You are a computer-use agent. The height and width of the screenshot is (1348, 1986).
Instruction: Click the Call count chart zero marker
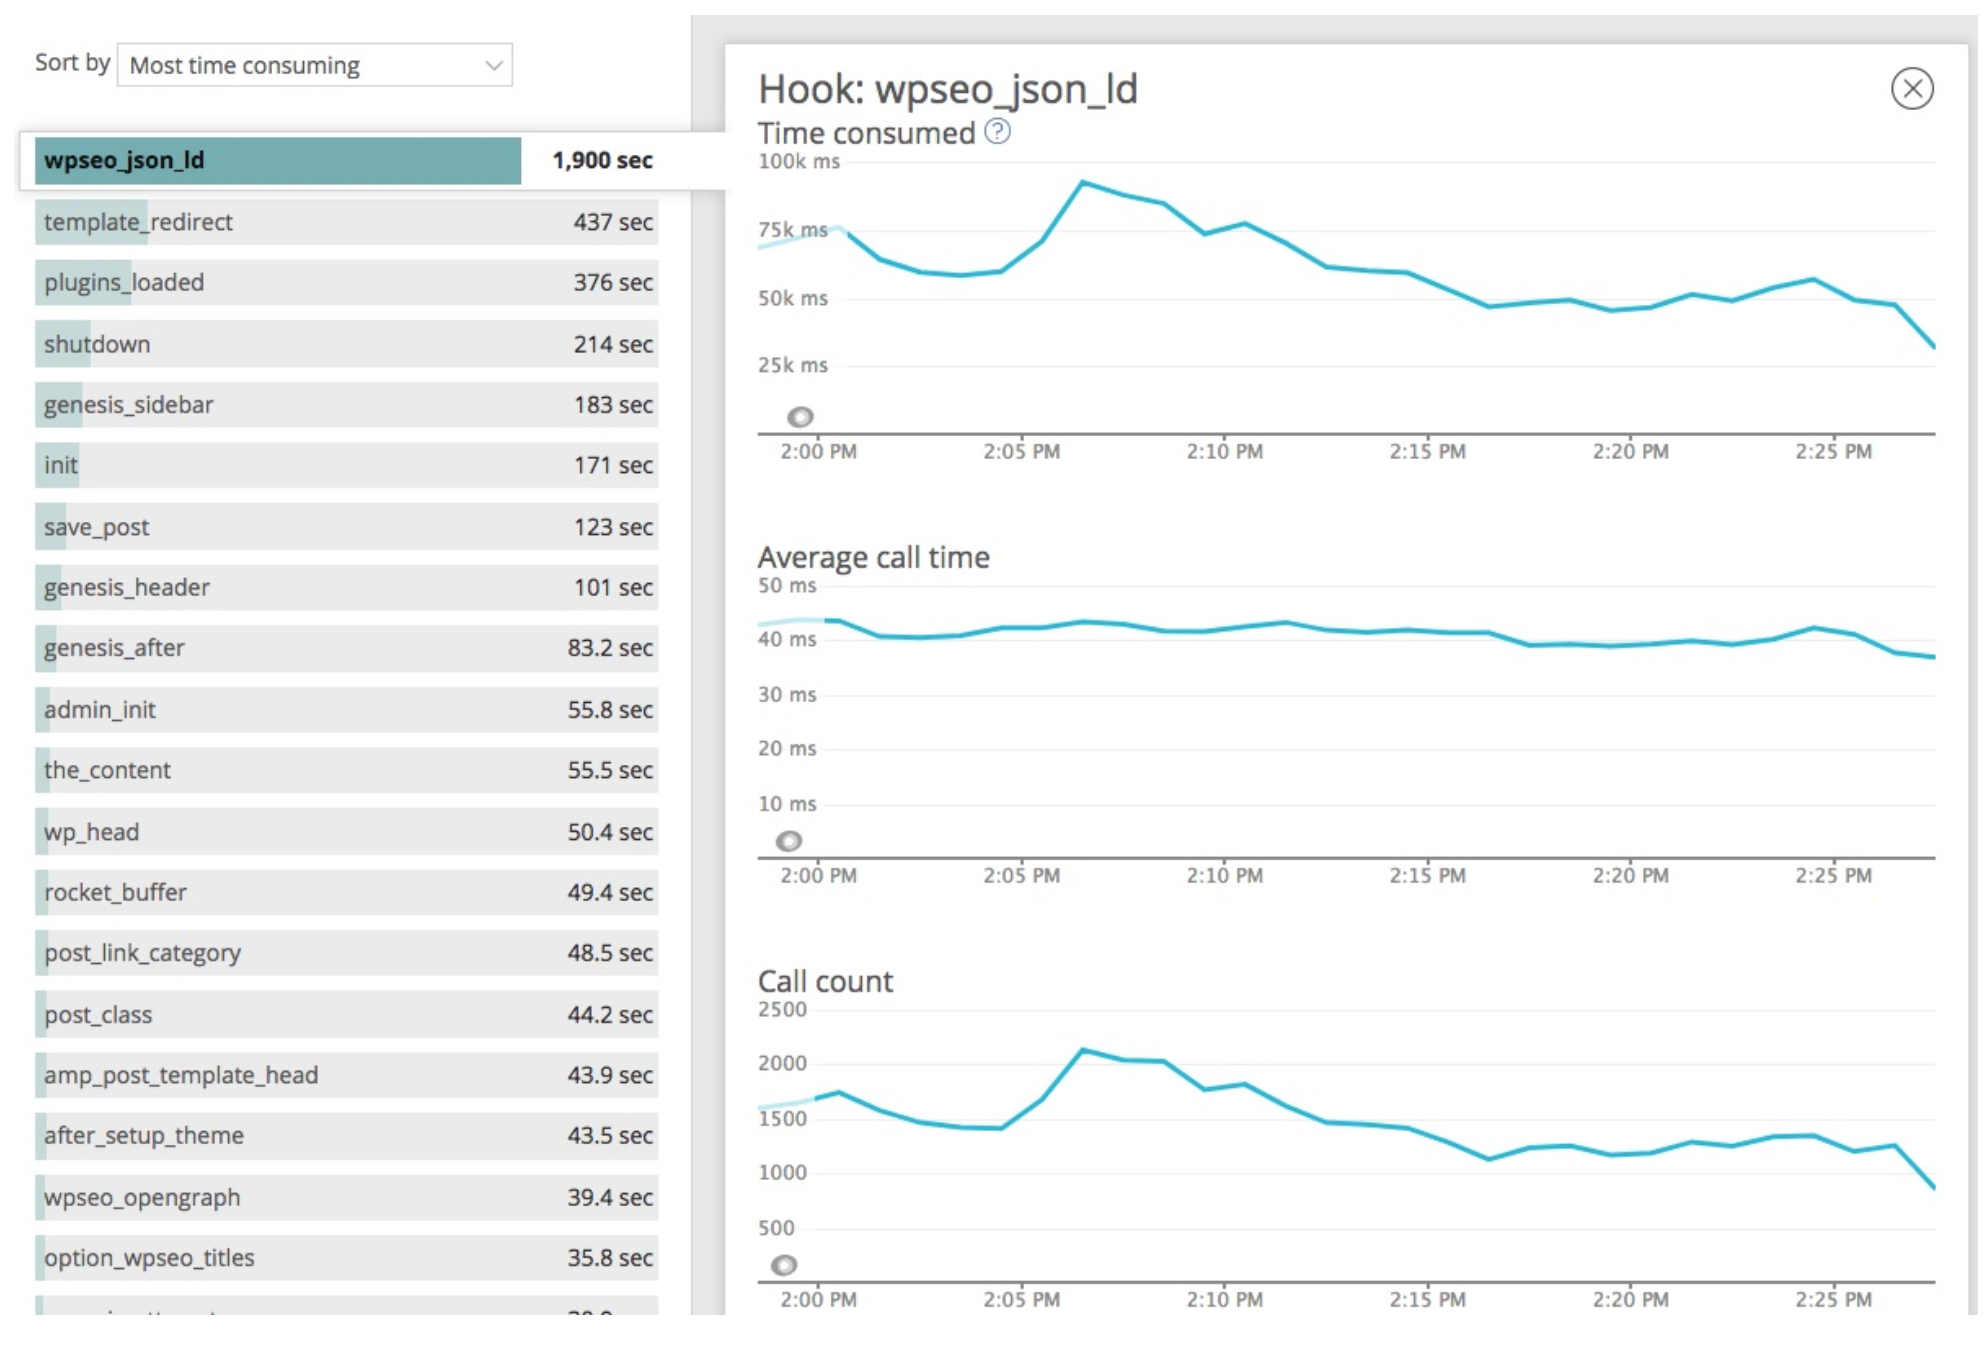coord(784,1265)
